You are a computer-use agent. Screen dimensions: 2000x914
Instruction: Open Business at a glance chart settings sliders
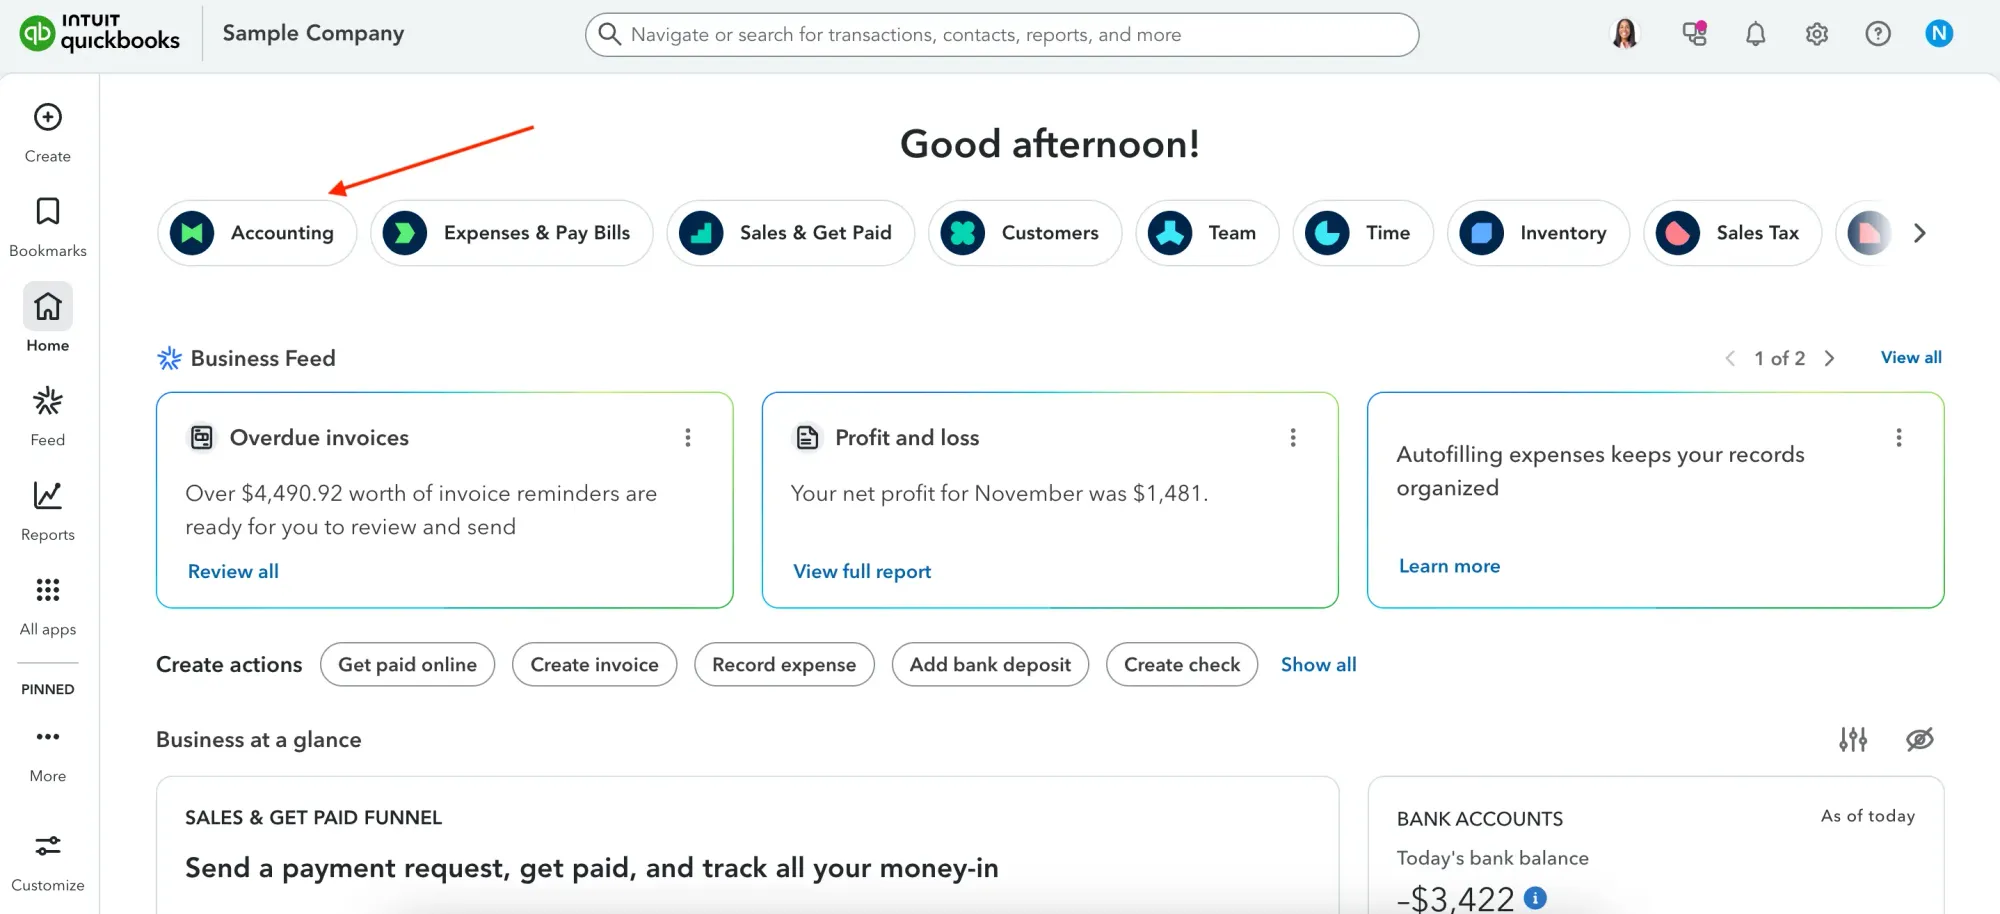pyautogui.click(x=1854, y=740)
